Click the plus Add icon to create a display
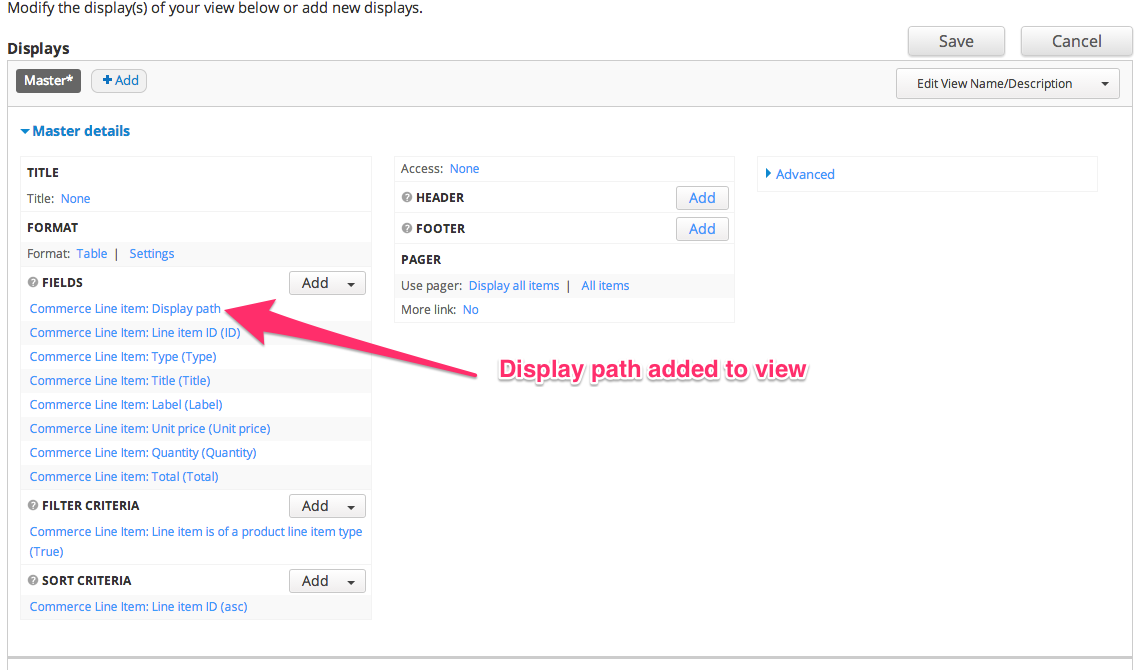Image resolution: width=1145 pixels, height=670 pixels. [118, 80]
